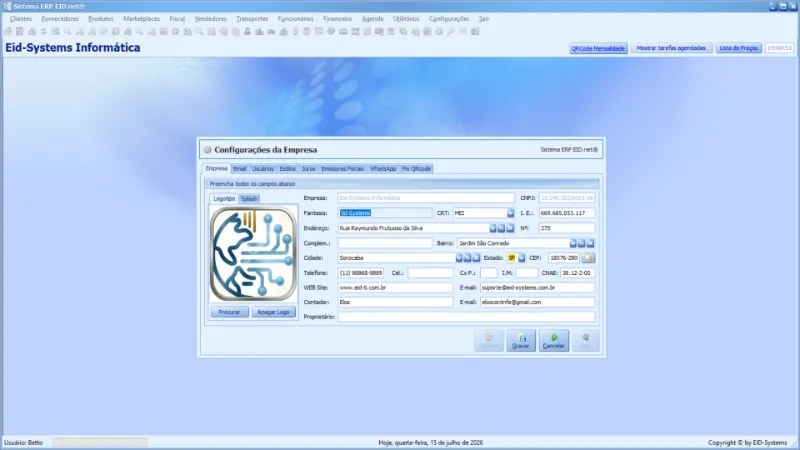The image size is (800, 450).
Task: Click the Cancelar button
Action: click(554, 340)
